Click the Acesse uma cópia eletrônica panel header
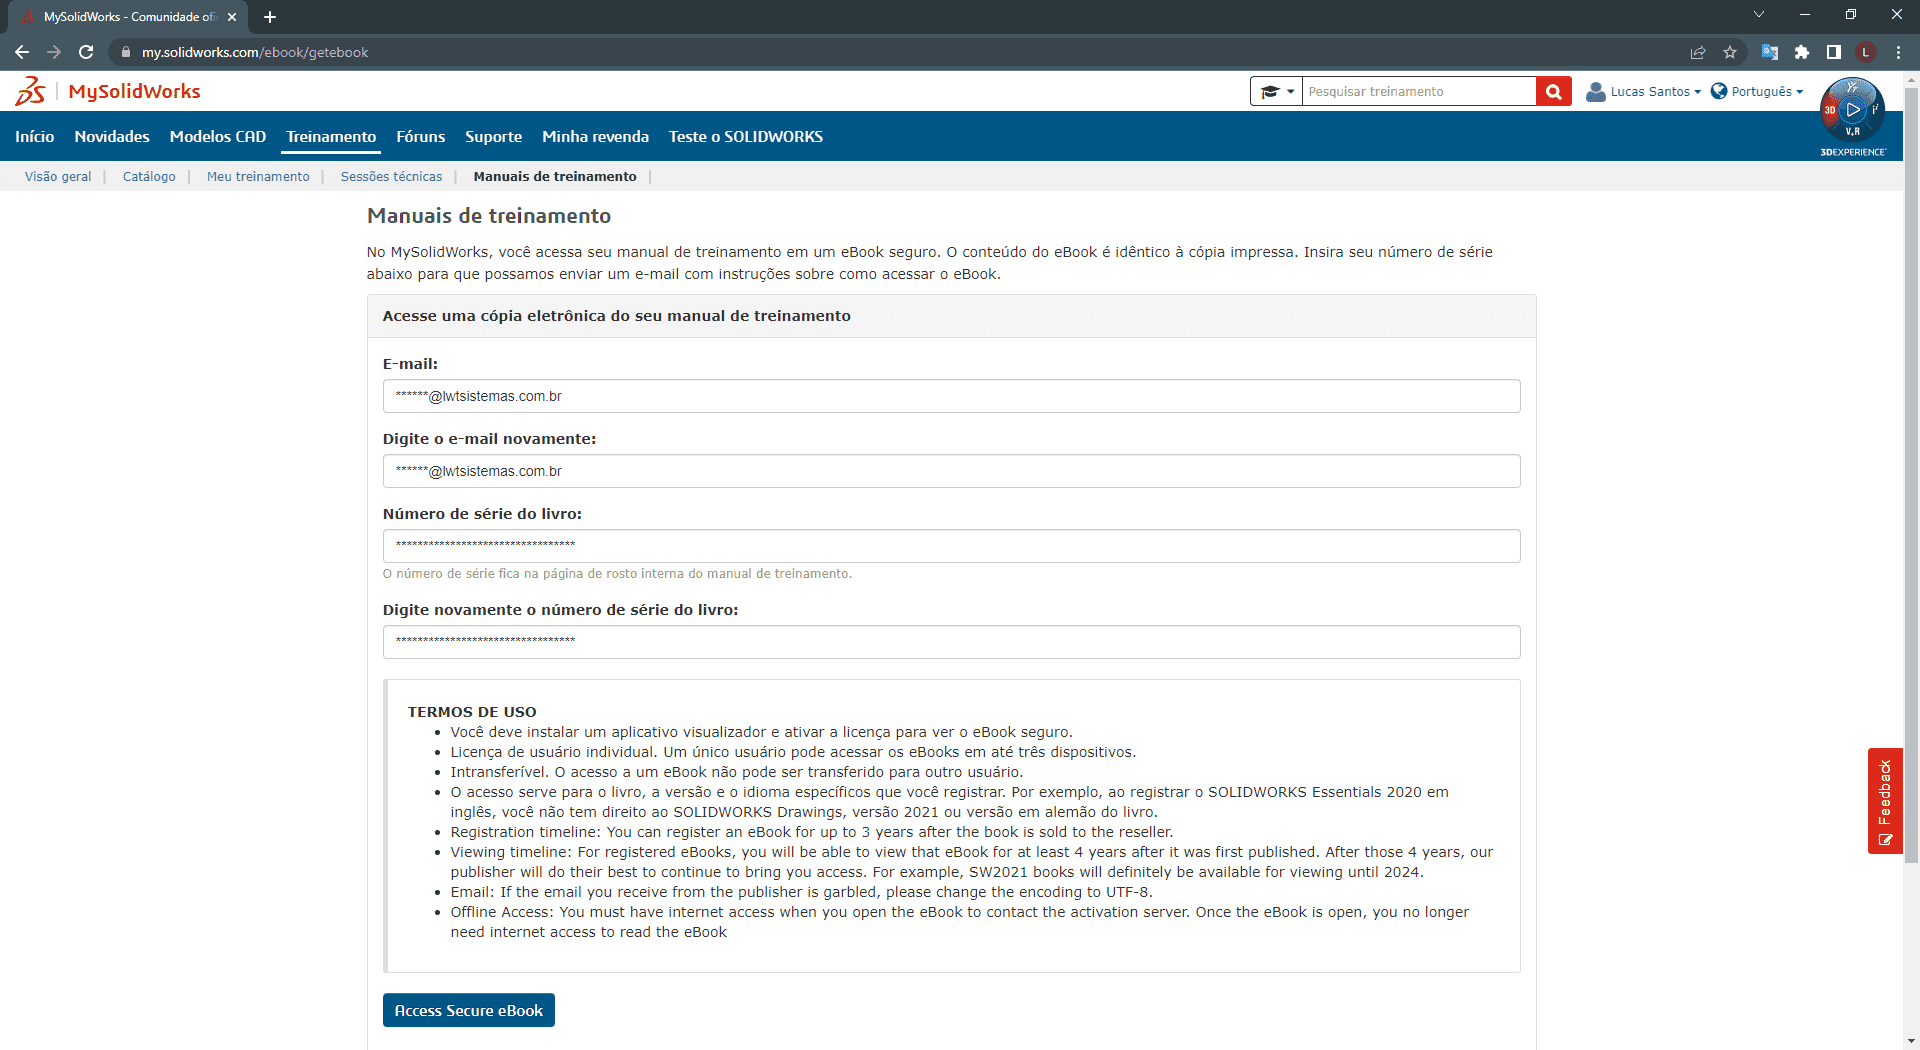Screen dimensions: 1920x1050 click(951, 316)
